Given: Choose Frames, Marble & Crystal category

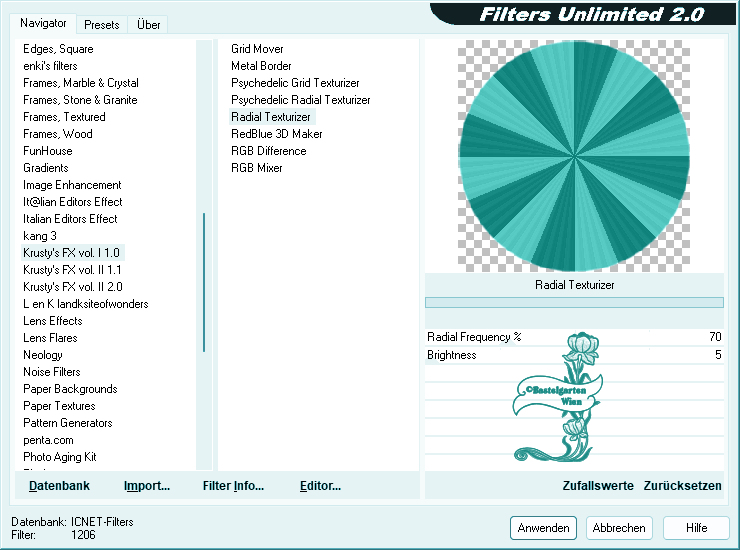Looking at the screenshot, I should click(81, 83).
